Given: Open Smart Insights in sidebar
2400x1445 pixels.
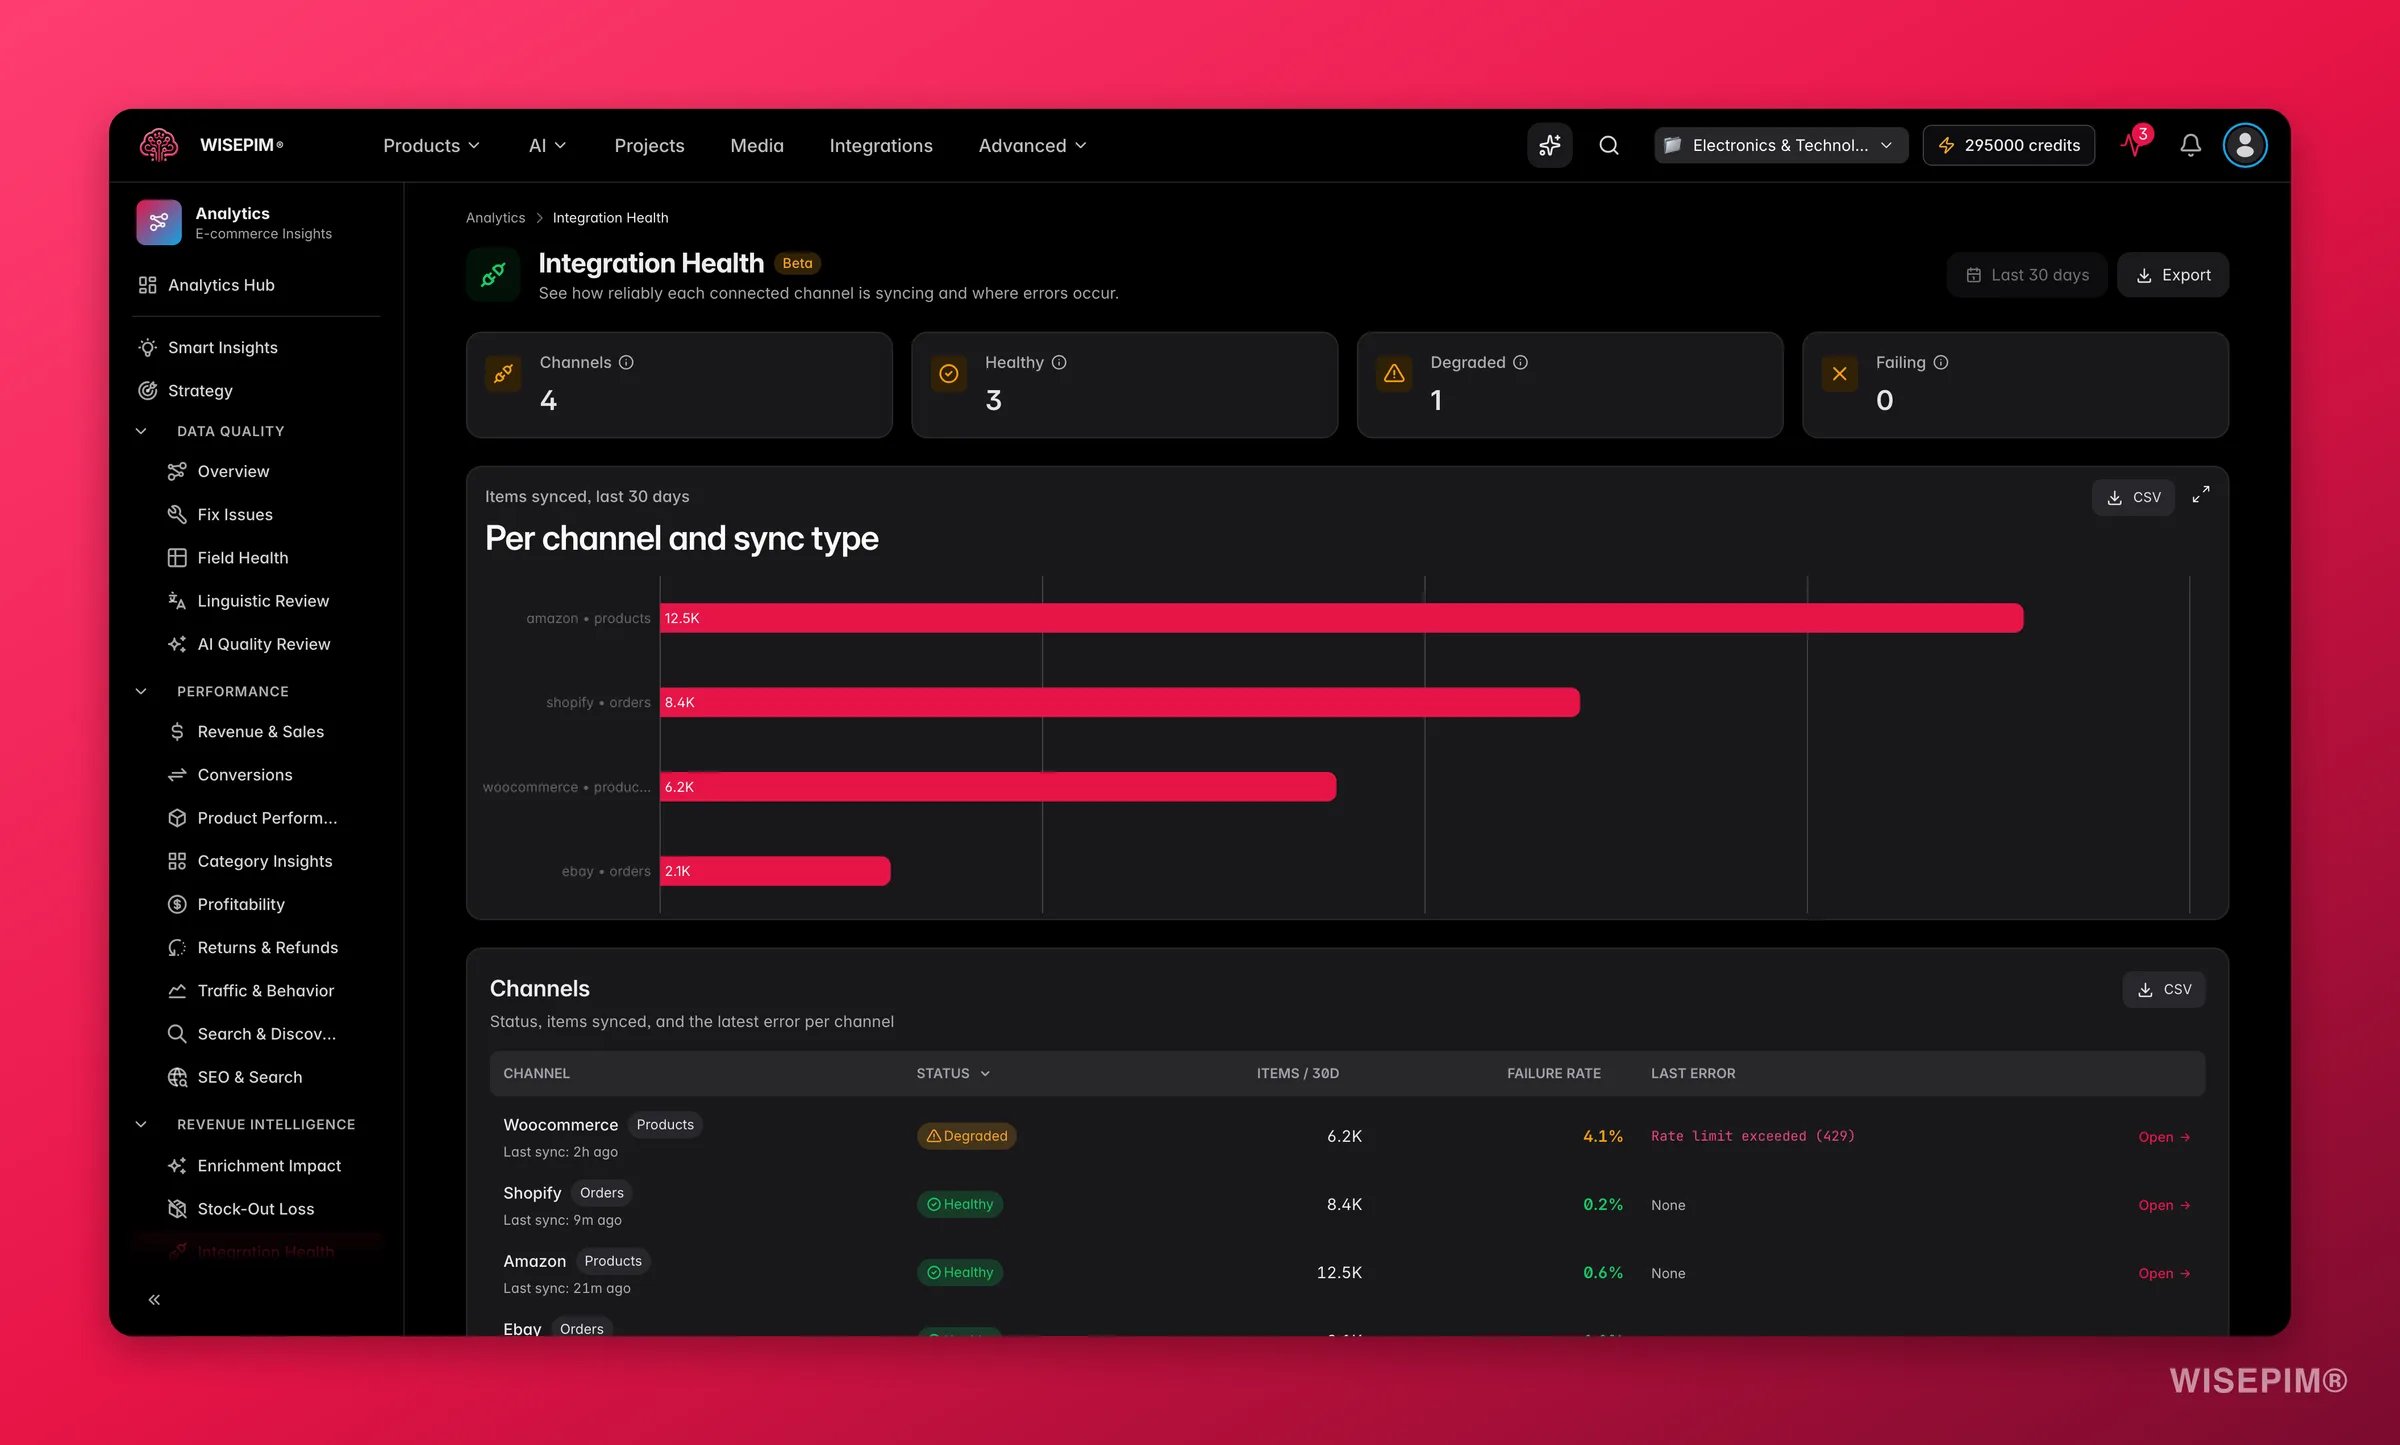Looking at the screenshot, I should 256,347.
